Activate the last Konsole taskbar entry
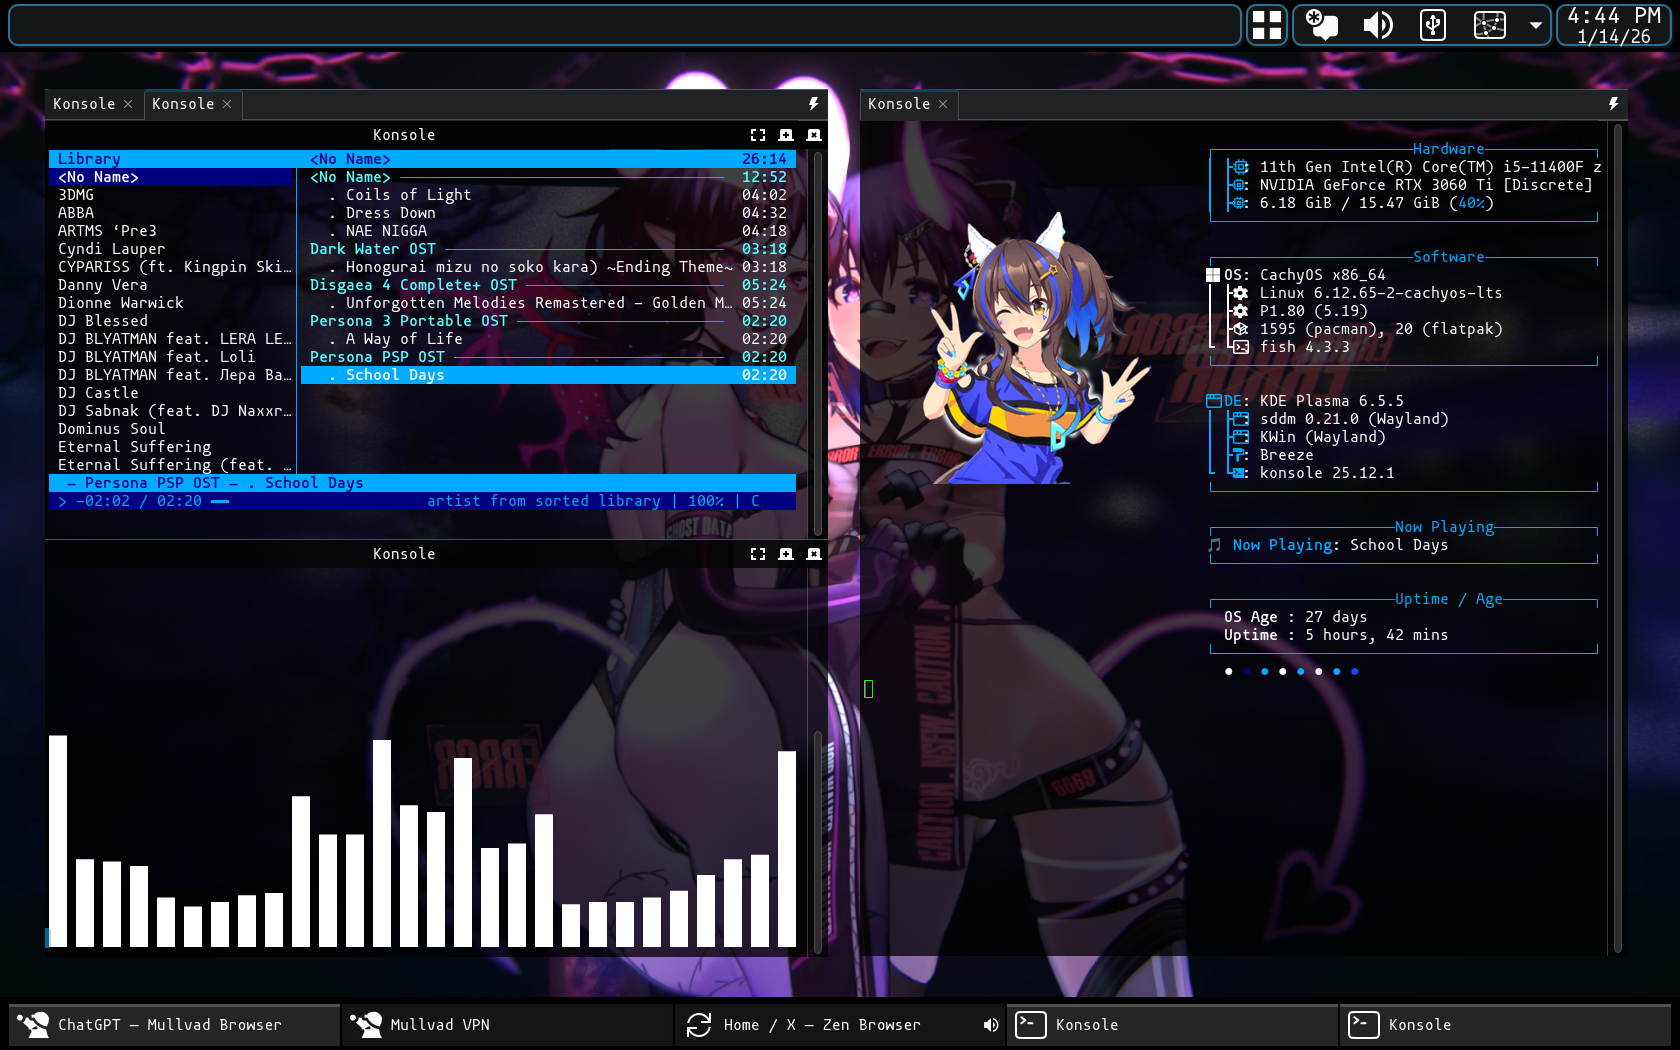Image resolution: width=1680 pixels, height=1050 pixels. tap(1505, 1025)
